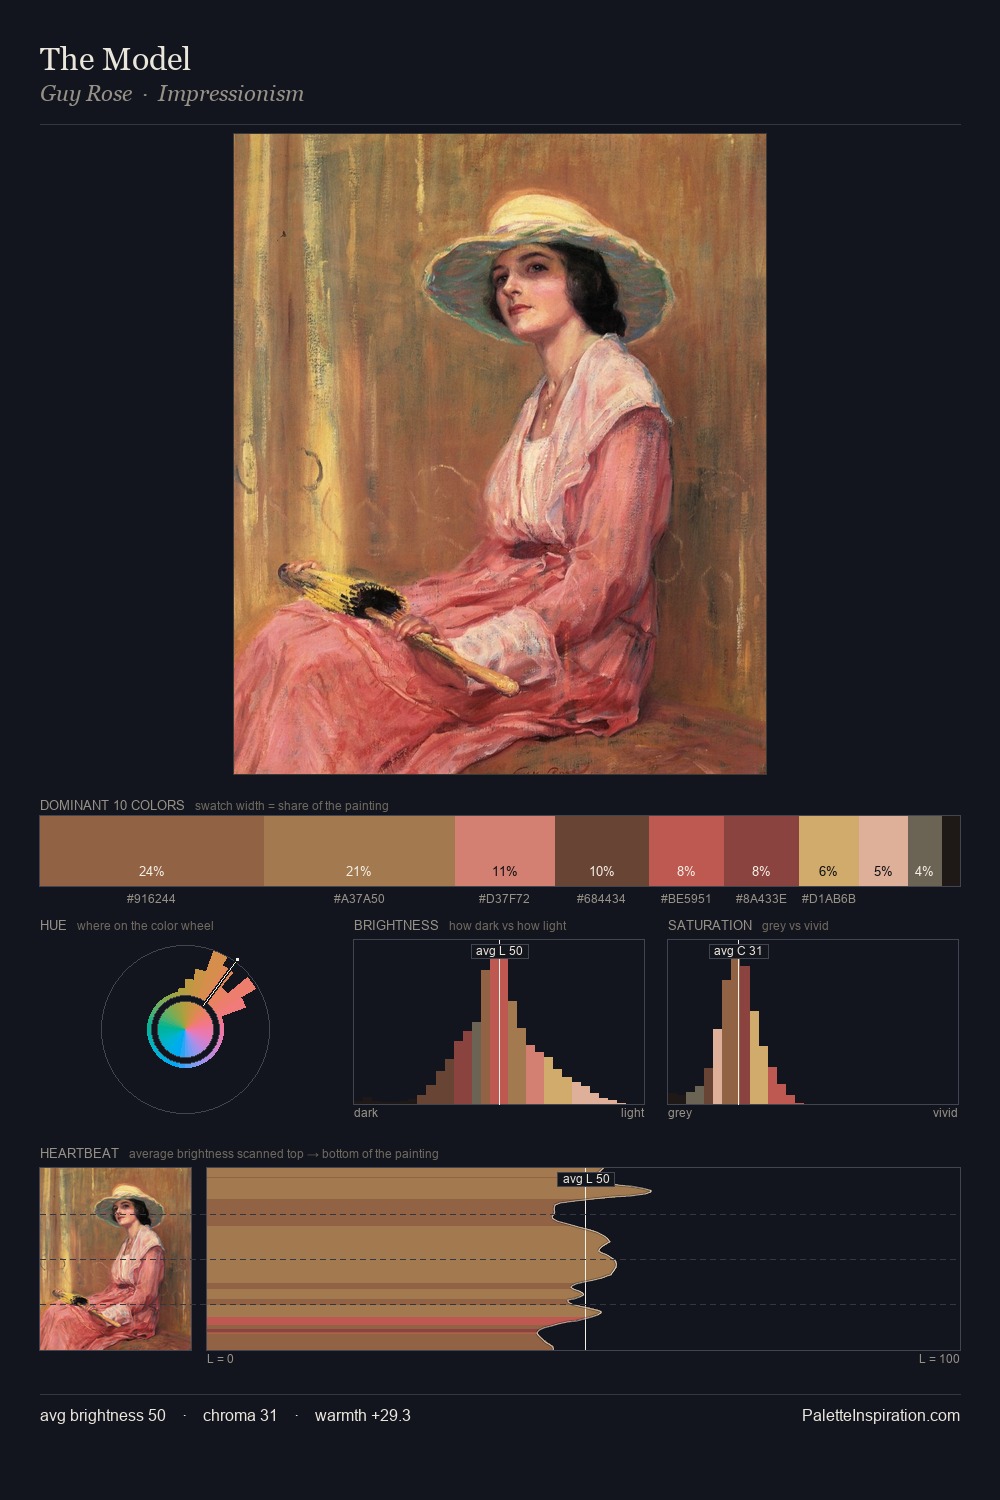Click the 'grey' axis label

[x=680, y=1113]
